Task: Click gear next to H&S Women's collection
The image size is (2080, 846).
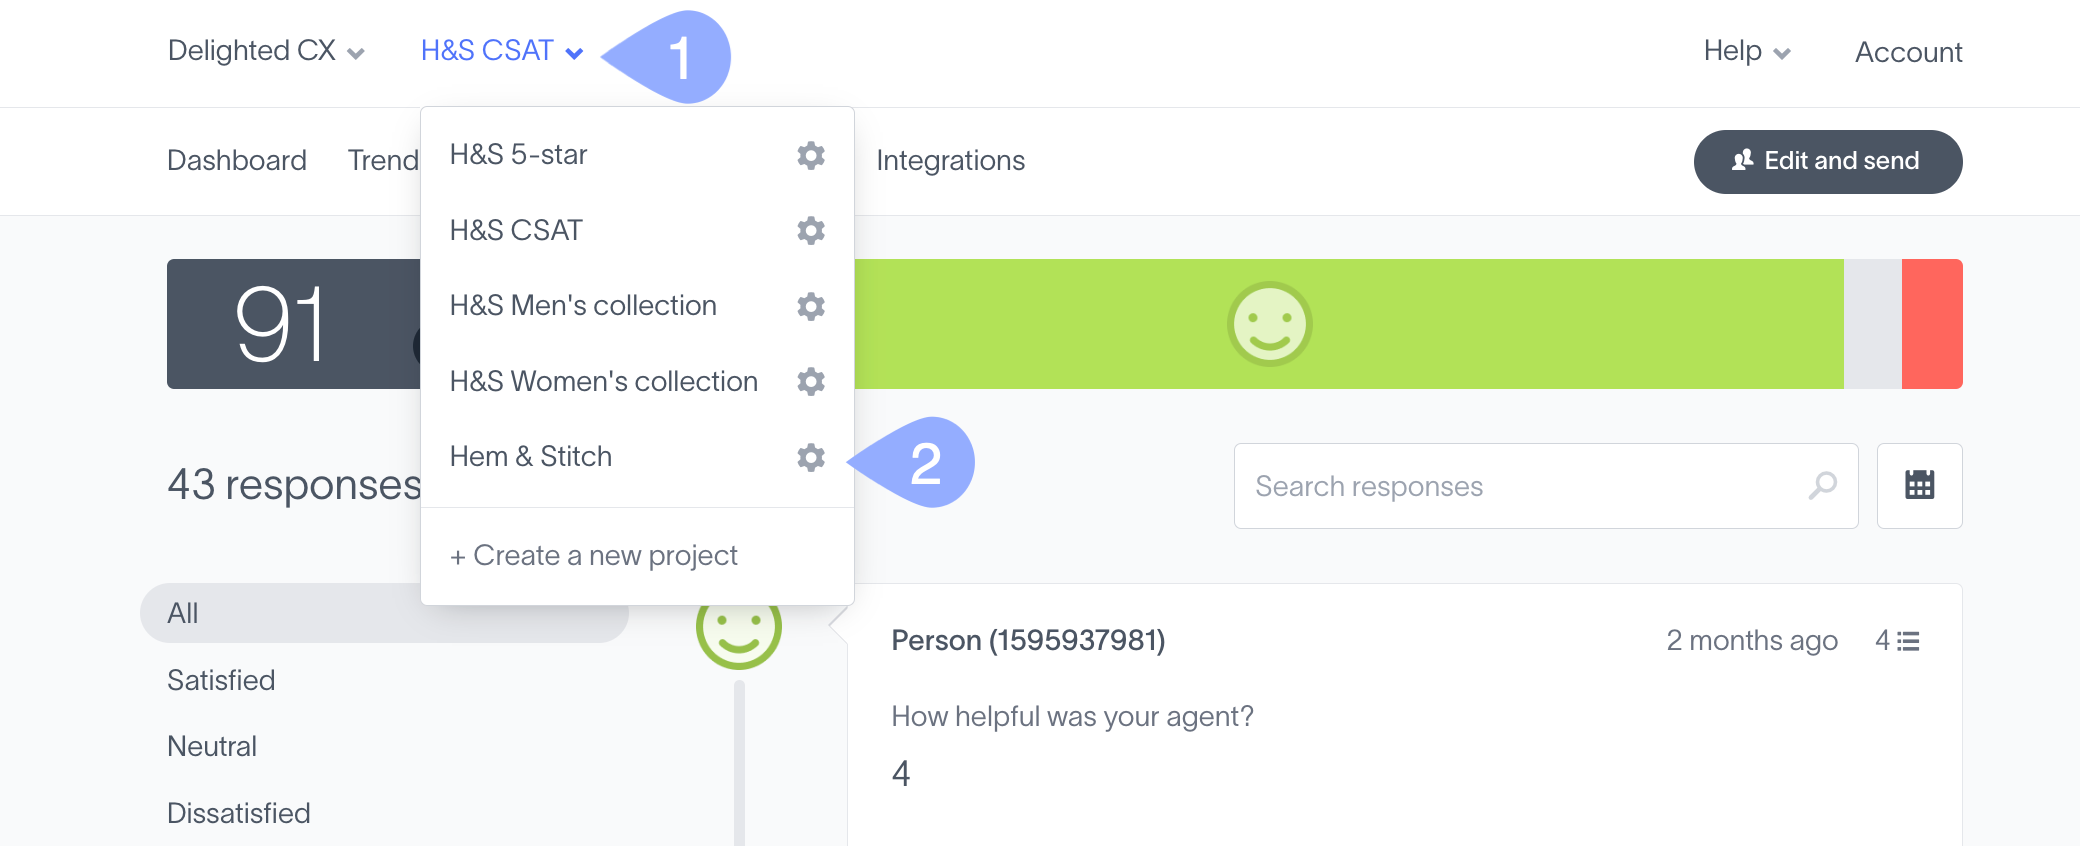Action: pyautogui.click(x=811, y=381)
